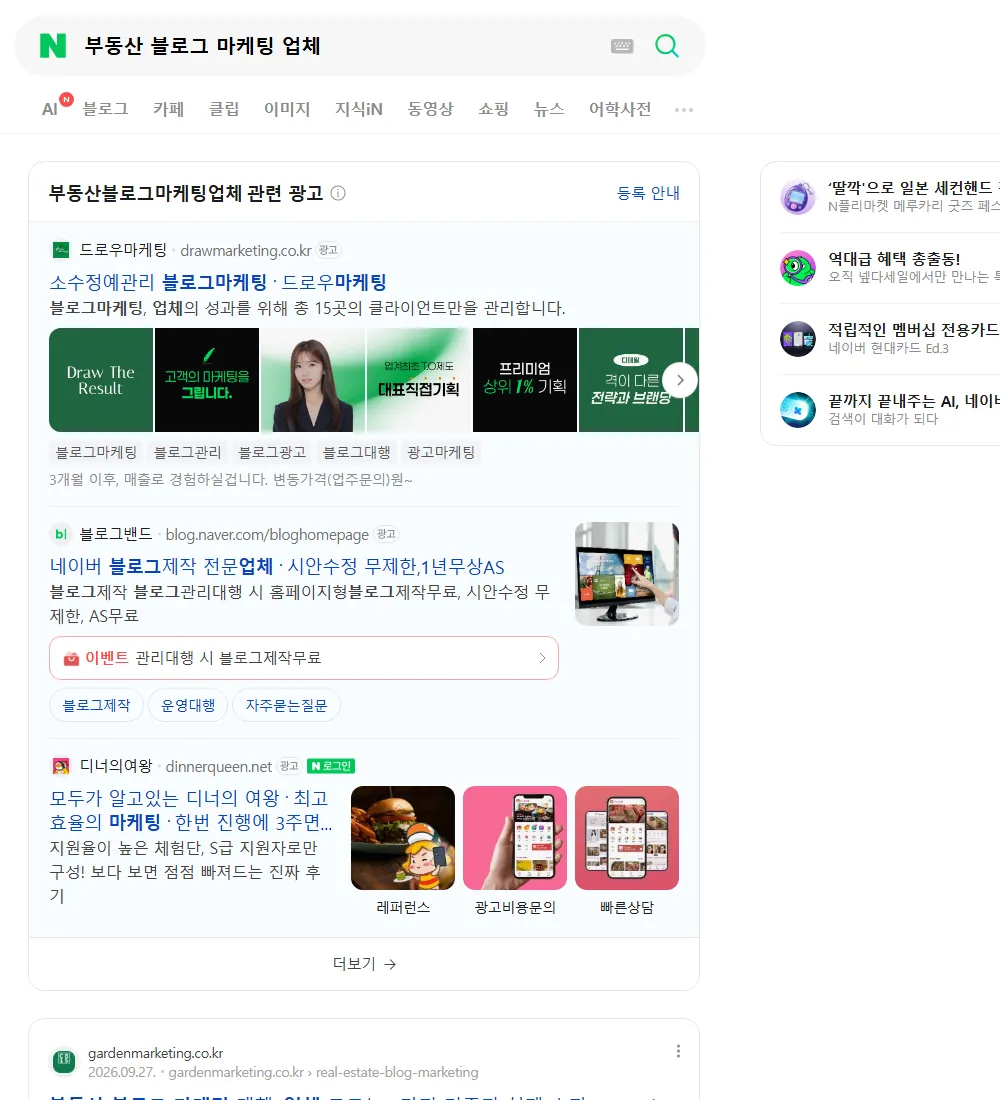Switch to the 블로그 tab
The height and width of the screenshot is (1100, 1000).
point(105,109)
